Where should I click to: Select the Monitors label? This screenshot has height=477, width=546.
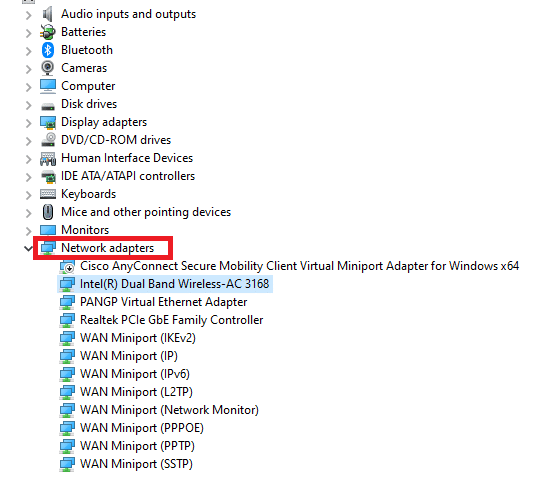(85, 230)
